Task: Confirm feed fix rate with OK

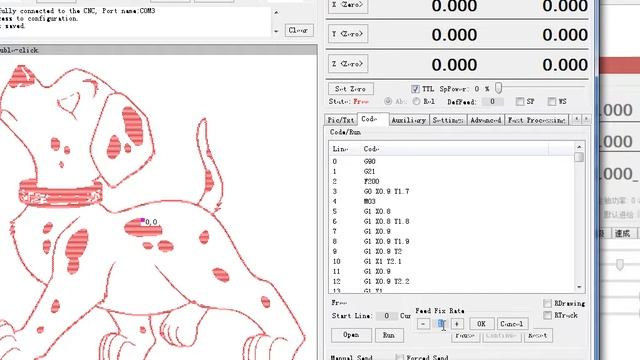Action: tap(482, 324)
